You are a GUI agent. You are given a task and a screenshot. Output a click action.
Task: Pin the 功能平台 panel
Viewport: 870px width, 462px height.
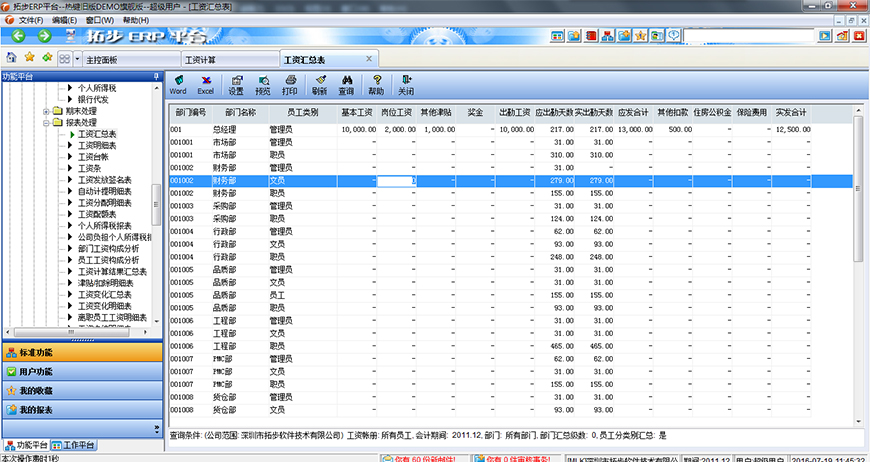pos(155,76)
